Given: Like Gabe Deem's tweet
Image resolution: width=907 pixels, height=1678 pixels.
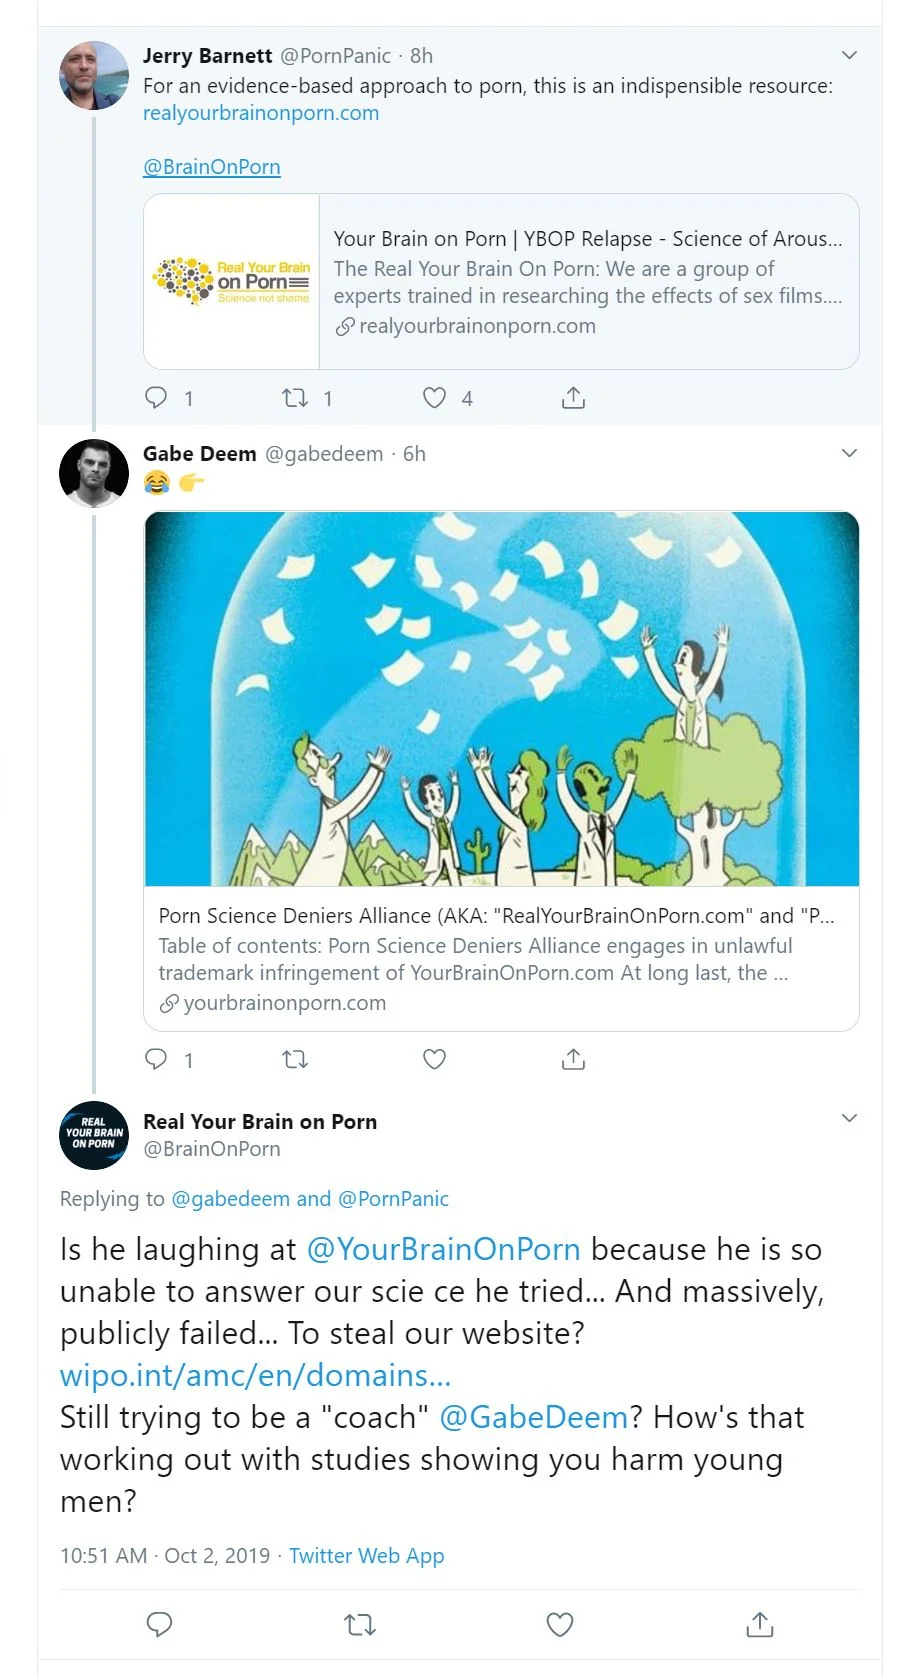Looking at the screenshot, I should [434, 1059].
